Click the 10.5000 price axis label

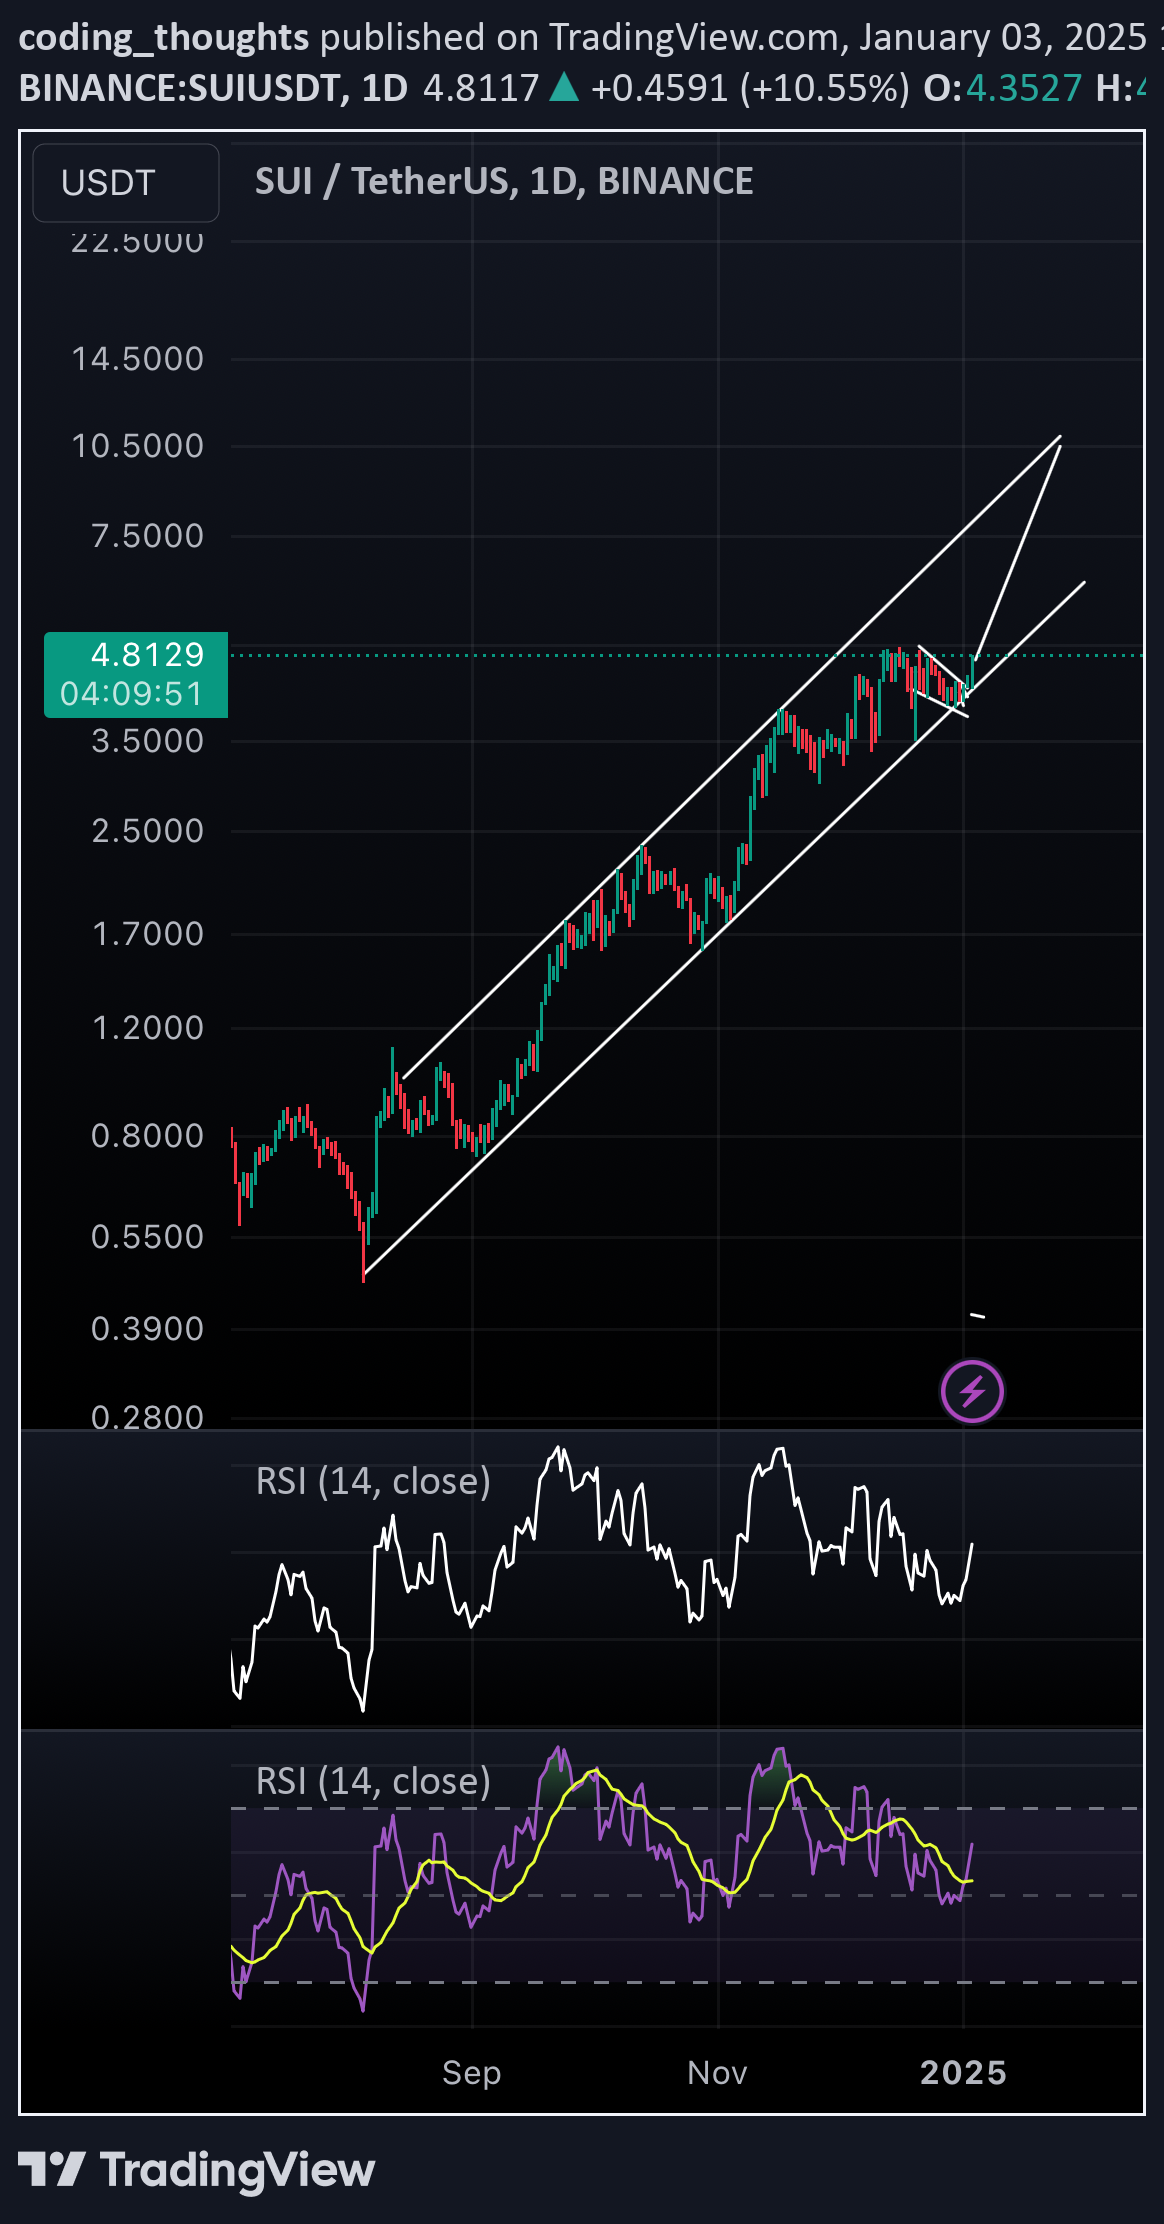point(137,446)
